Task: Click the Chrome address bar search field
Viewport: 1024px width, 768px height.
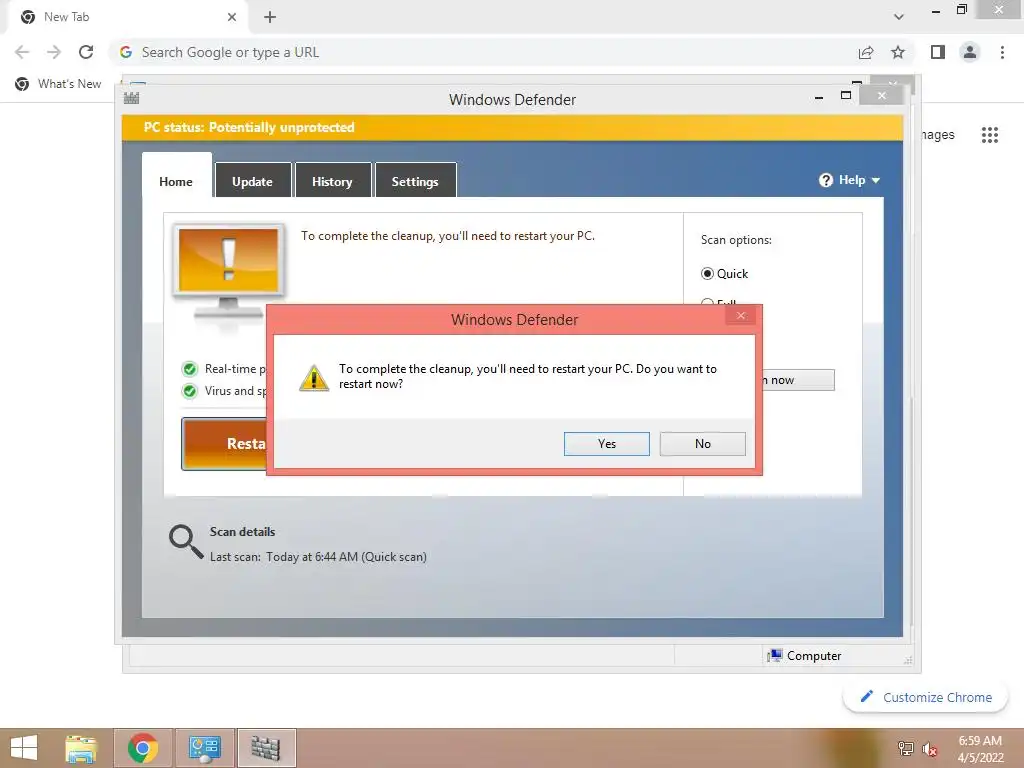Action: [483, 52]
